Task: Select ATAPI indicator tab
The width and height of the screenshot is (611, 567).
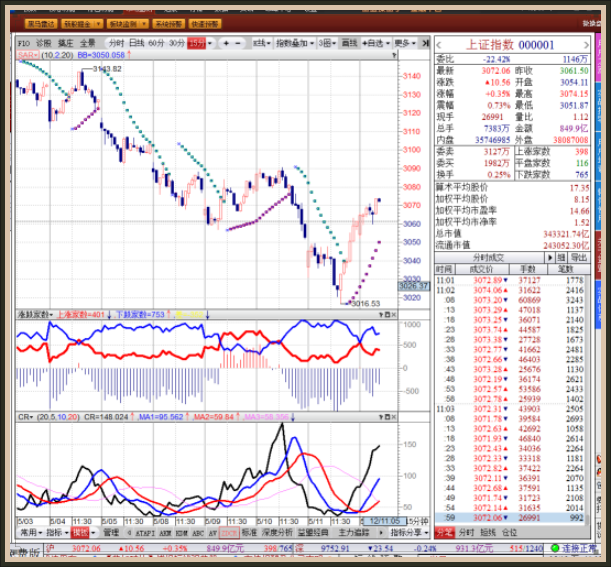Action: point(145,533)
